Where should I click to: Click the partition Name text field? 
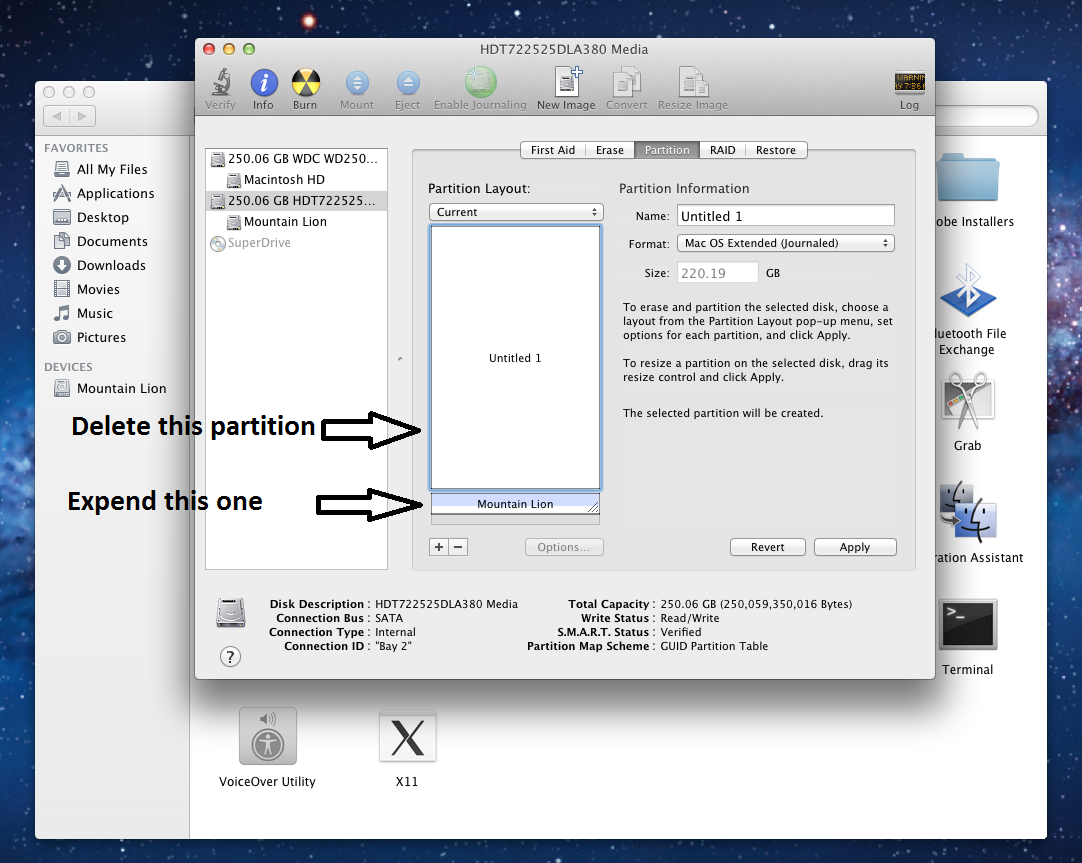[785, 216]
